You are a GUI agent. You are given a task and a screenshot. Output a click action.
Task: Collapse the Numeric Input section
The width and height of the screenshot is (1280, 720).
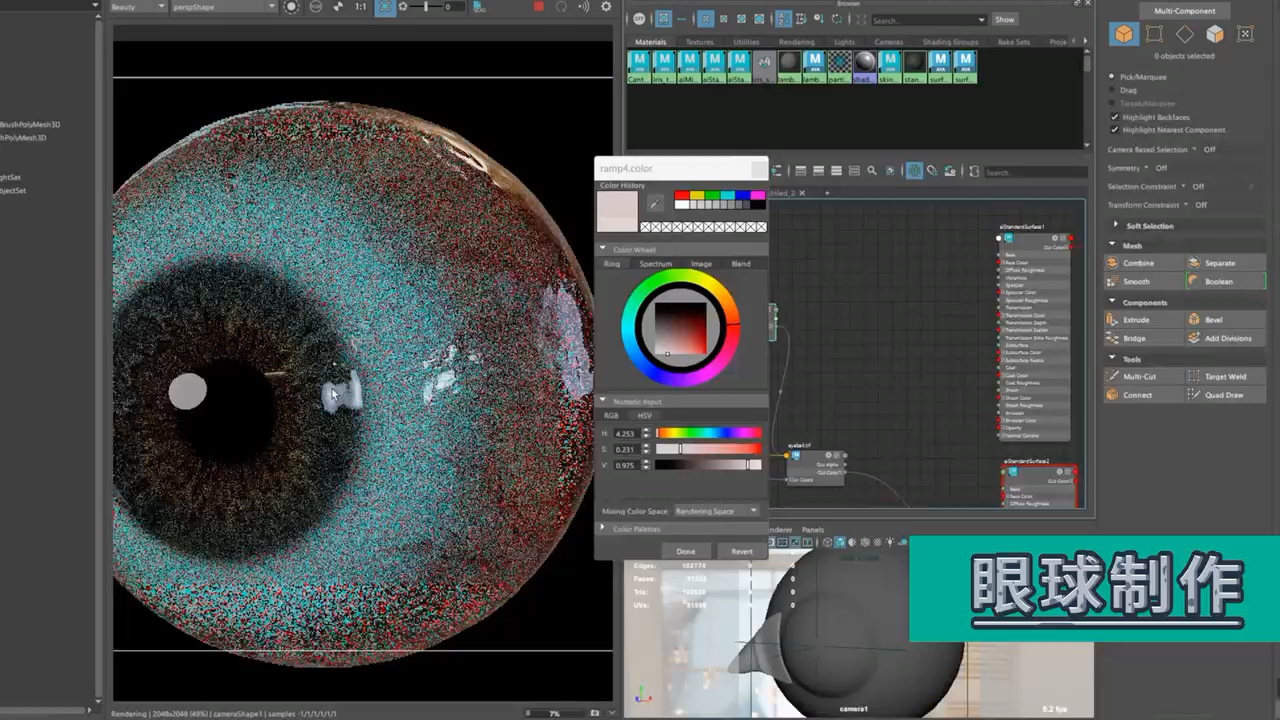click(x=603, y=401)
